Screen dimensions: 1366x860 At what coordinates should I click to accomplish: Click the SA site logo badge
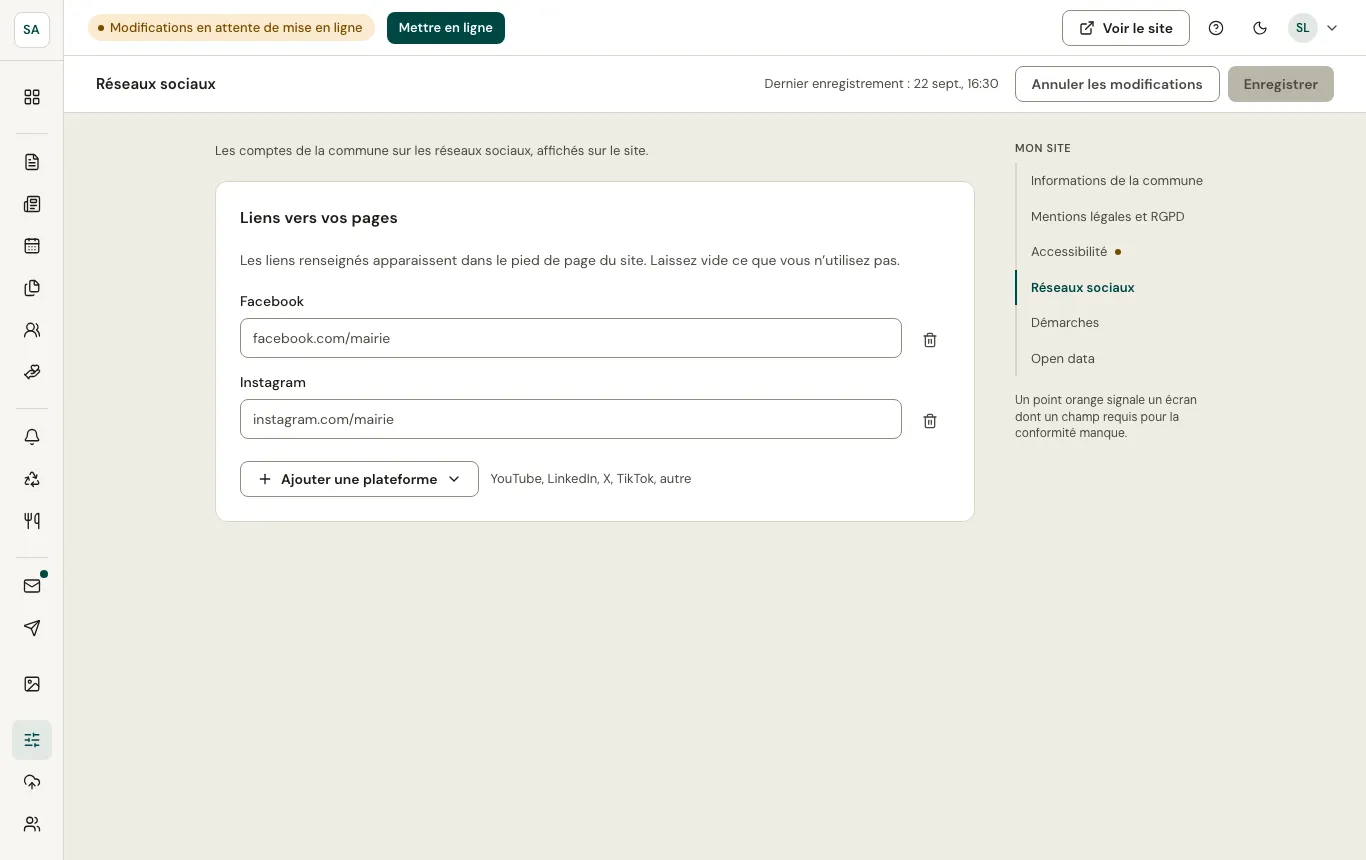pyautogui.click(x=32, y=30)
